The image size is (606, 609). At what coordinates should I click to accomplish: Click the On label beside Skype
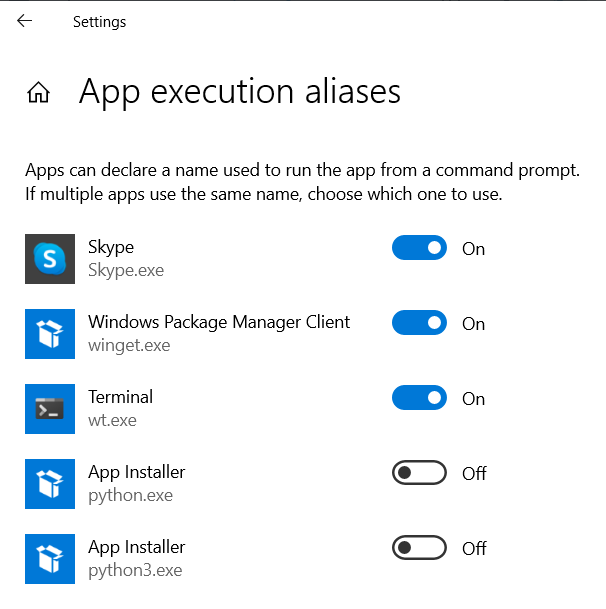474,249
